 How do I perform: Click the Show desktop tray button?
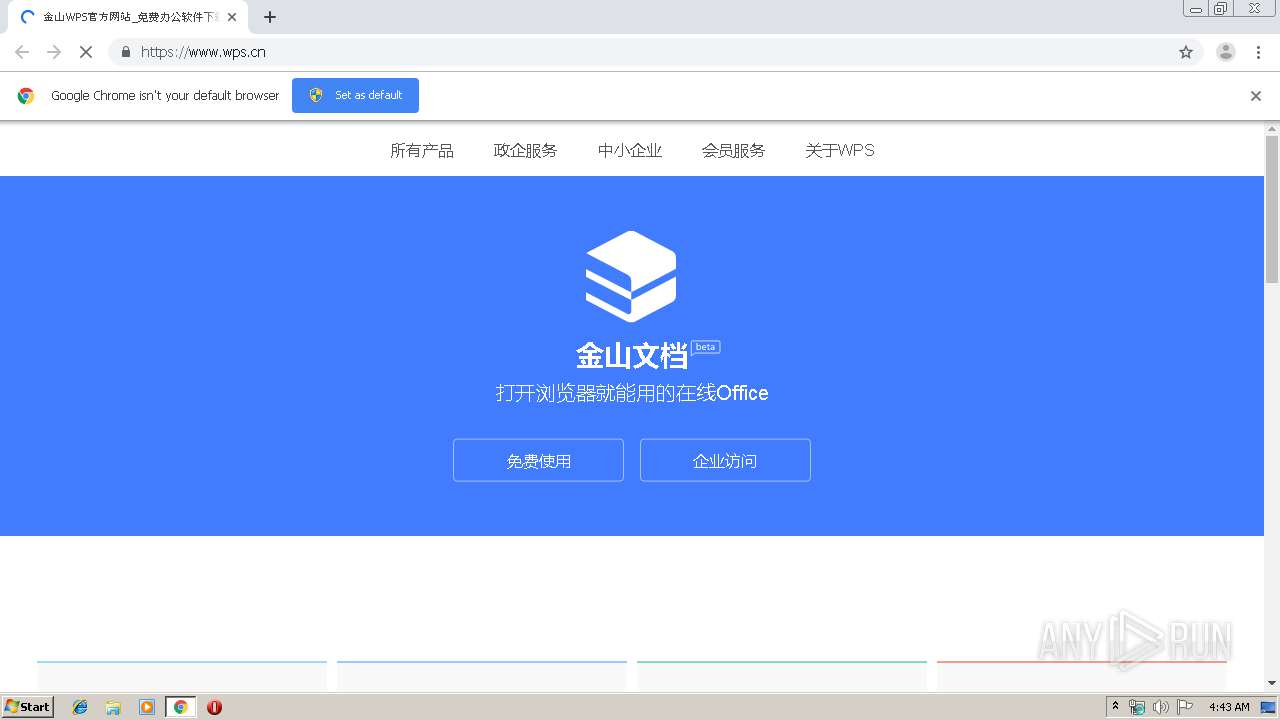1268,707
